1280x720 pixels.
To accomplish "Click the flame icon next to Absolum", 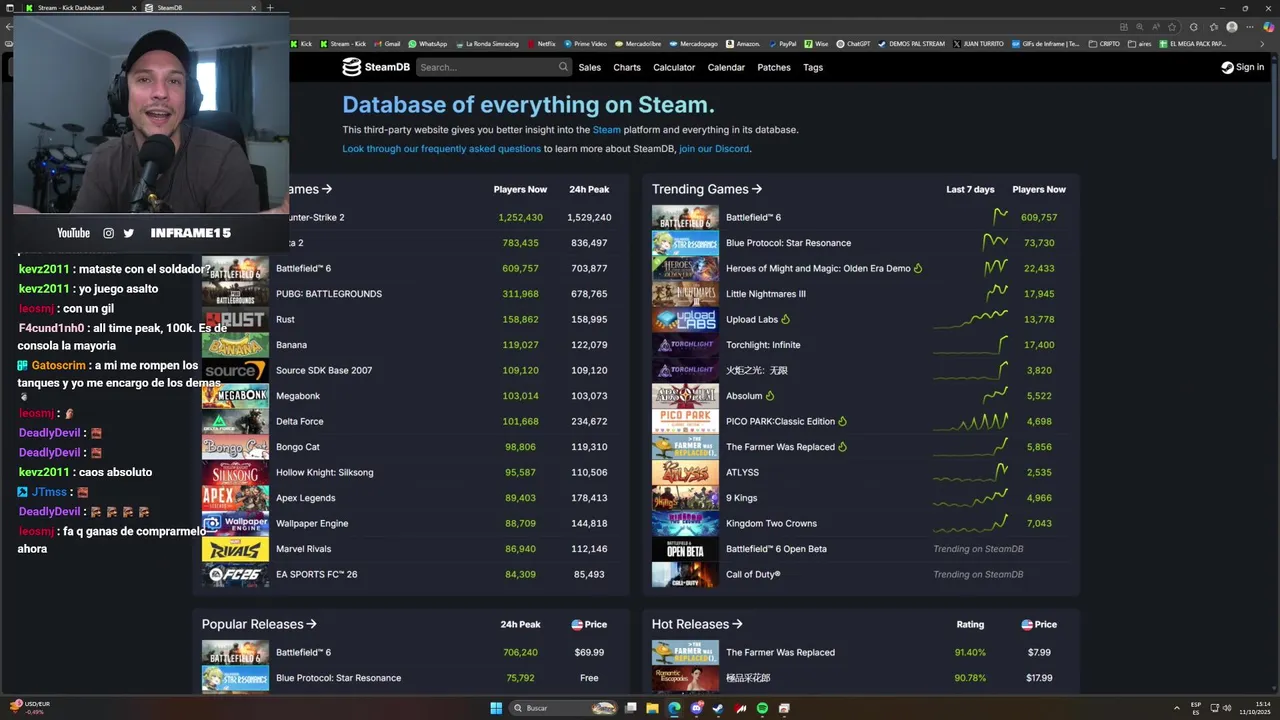I will pyautogui.click(x=770, y=396).
